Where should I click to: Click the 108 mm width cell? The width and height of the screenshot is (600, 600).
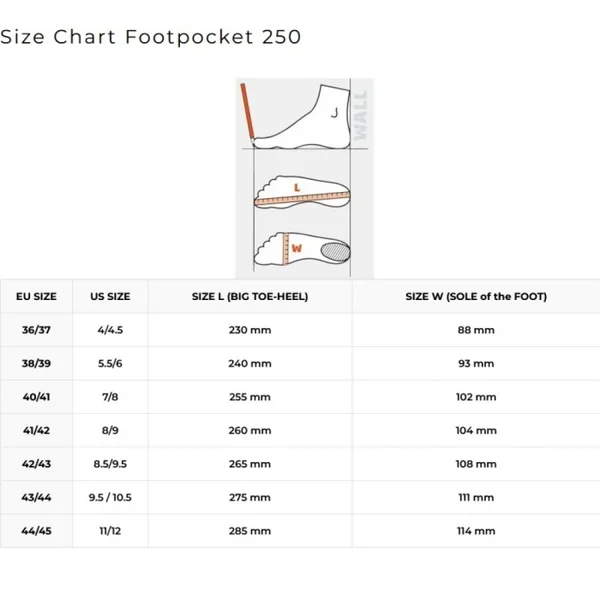[475, 464]
